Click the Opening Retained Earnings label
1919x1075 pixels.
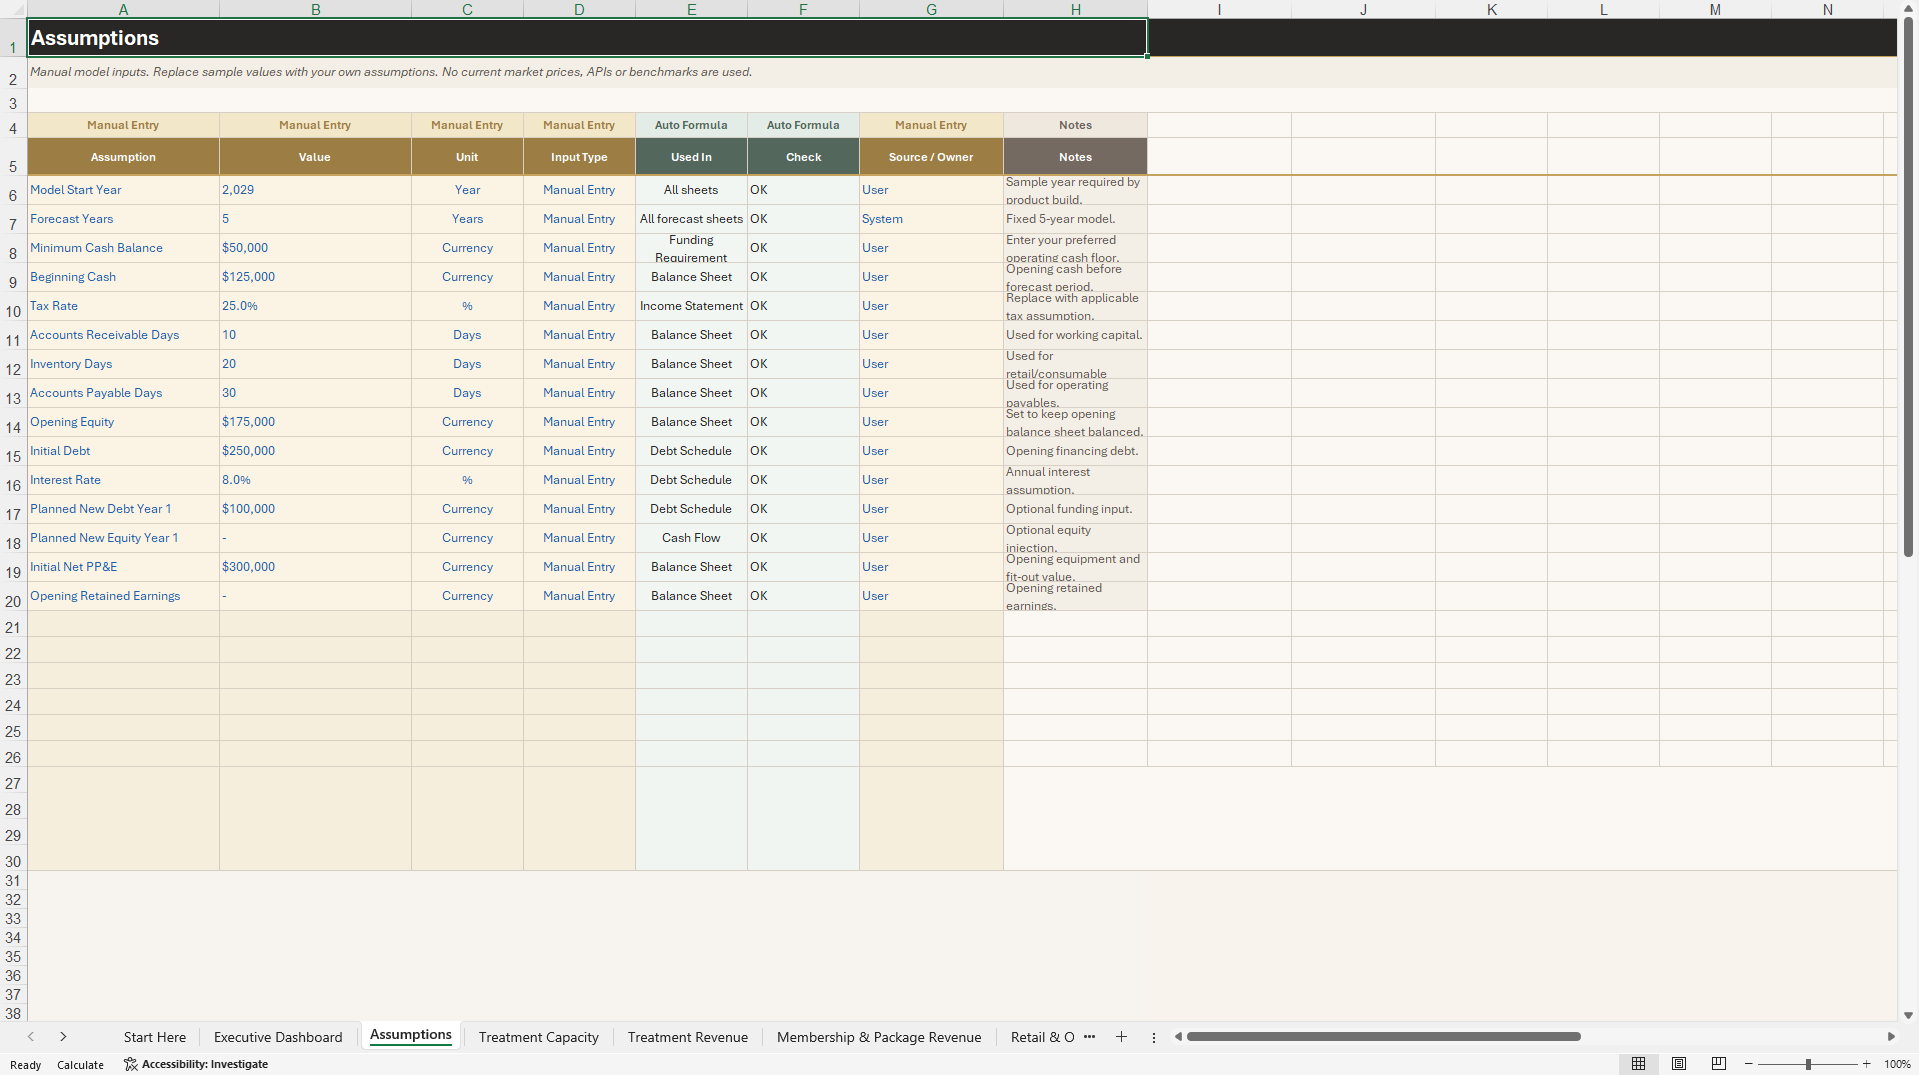point(123,596)
